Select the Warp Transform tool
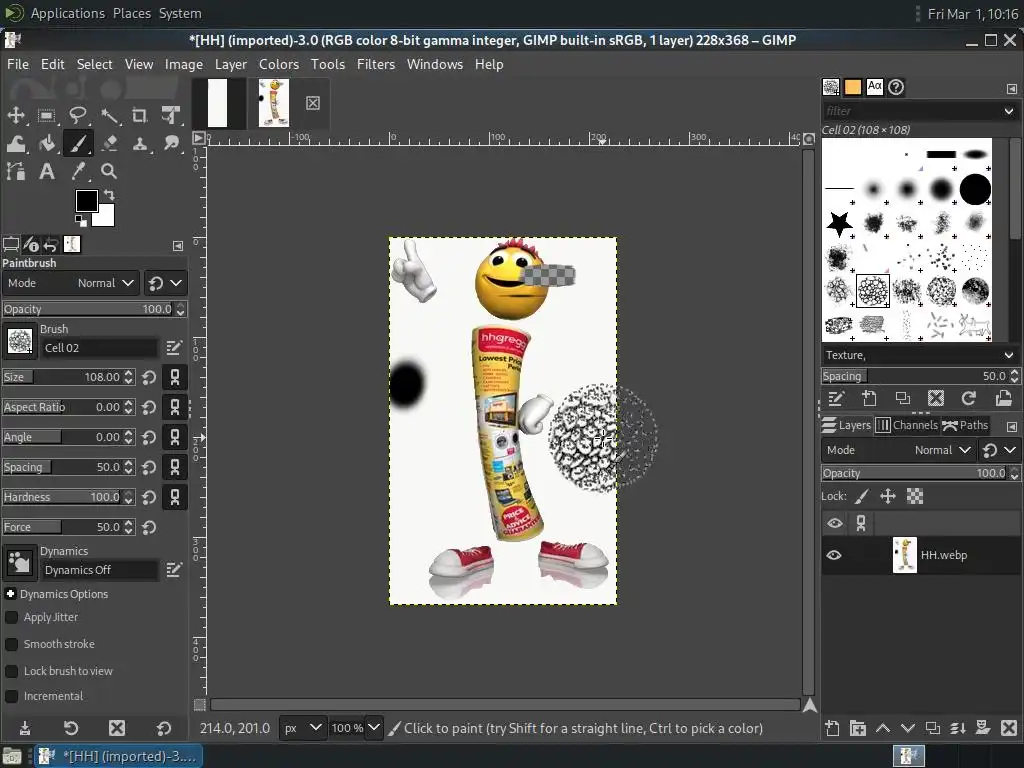The height and width of the screenshot is (768, 1024). [x=16, y=144]
